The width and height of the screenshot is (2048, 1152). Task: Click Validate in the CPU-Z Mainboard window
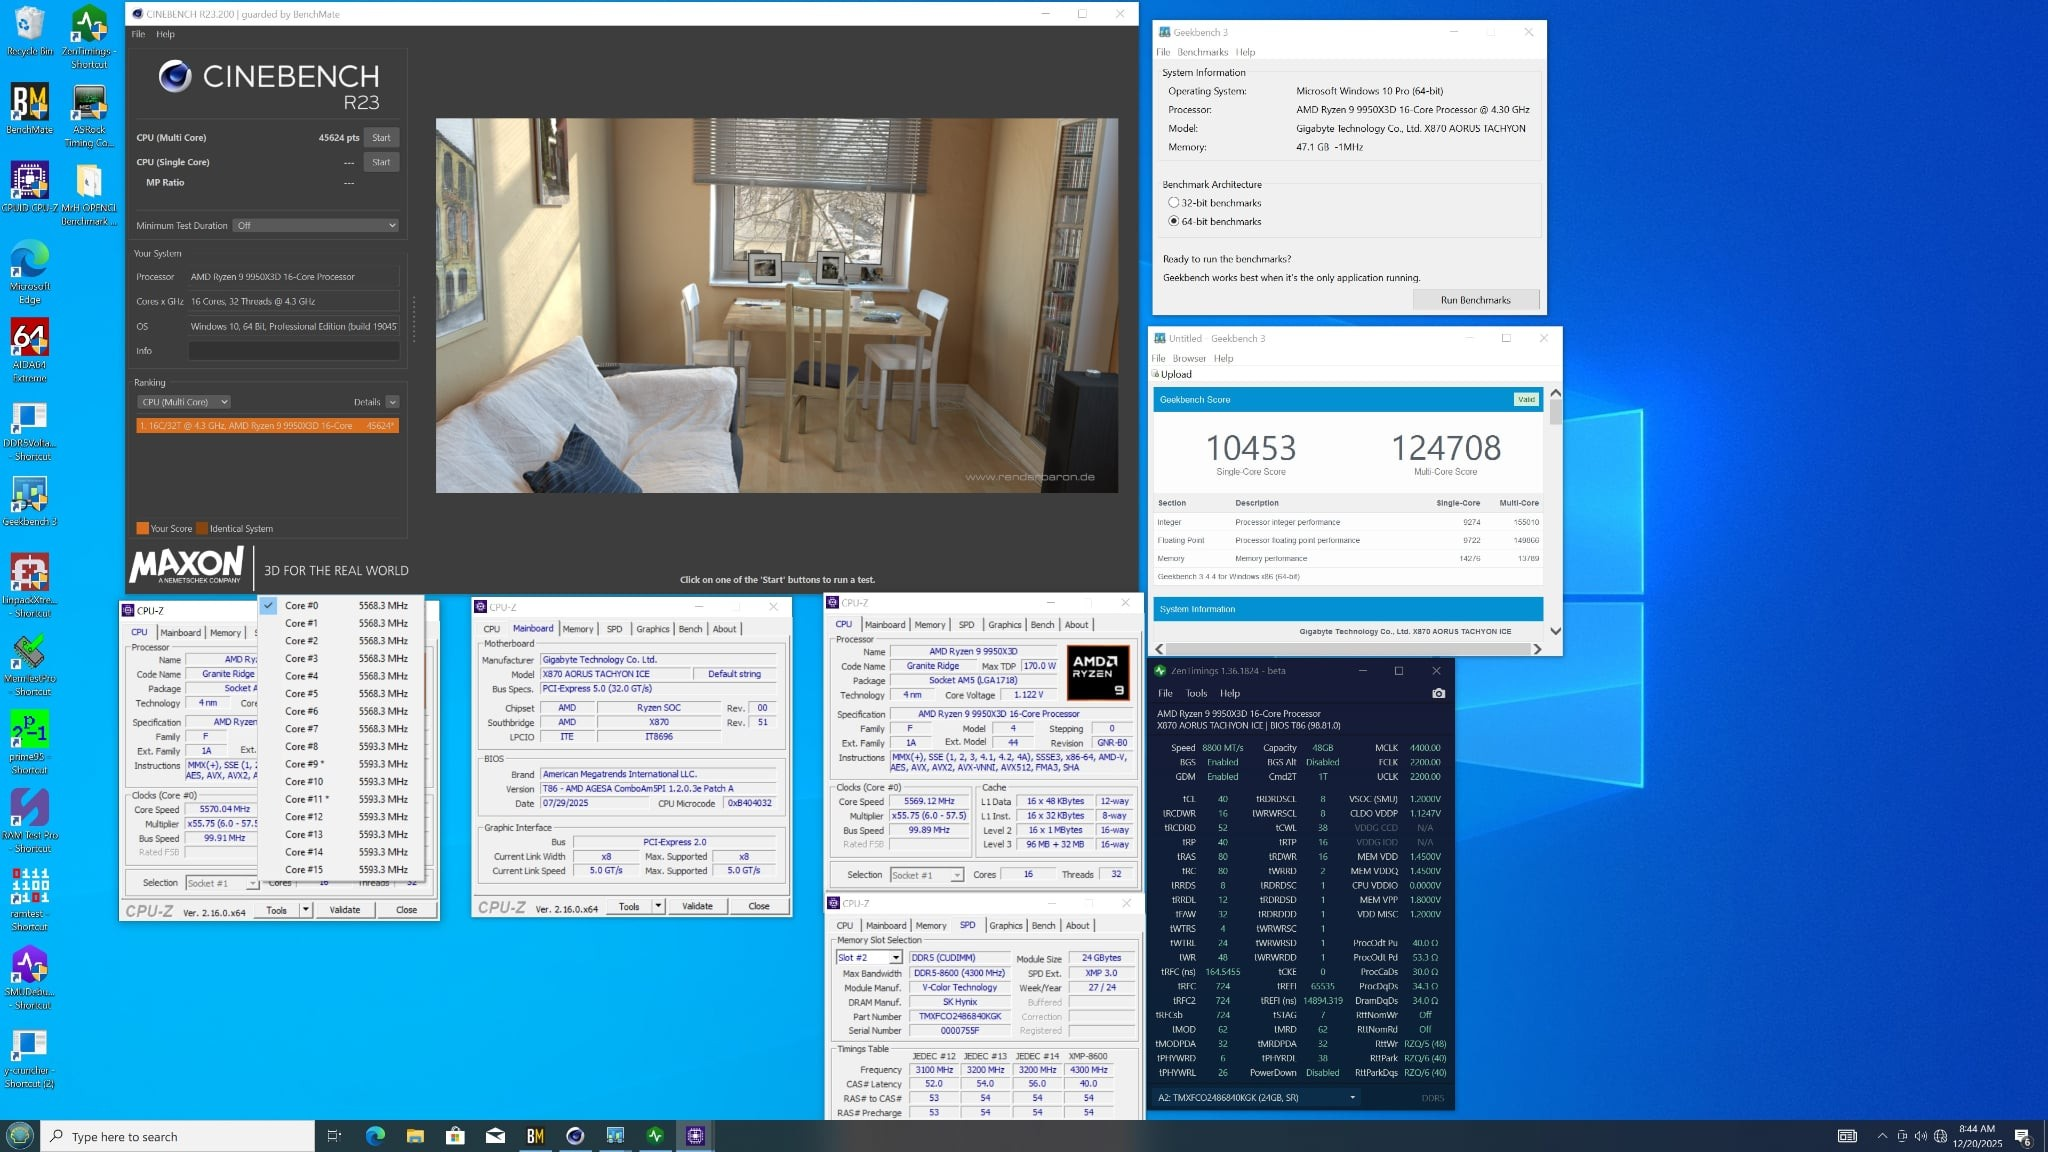697,906
